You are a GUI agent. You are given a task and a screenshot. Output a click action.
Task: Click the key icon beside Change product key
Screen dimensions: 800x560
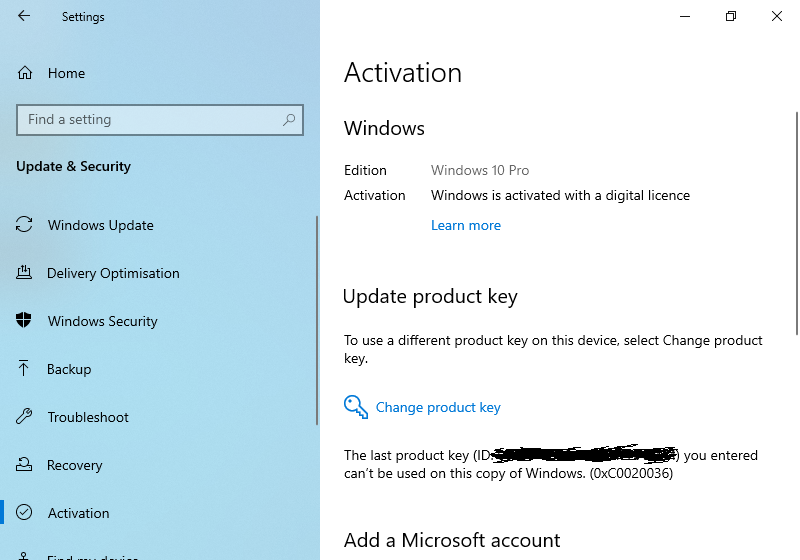pyautogui.click(x=356, y=407)
